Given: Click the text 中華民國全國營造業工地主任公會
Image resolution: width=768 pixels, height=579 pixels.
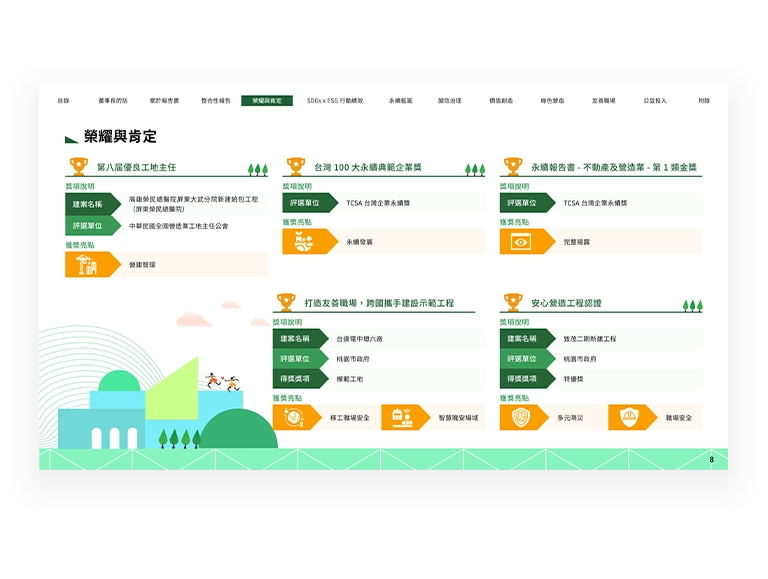Looking at the screenshot, I should [x=178, y=226].
